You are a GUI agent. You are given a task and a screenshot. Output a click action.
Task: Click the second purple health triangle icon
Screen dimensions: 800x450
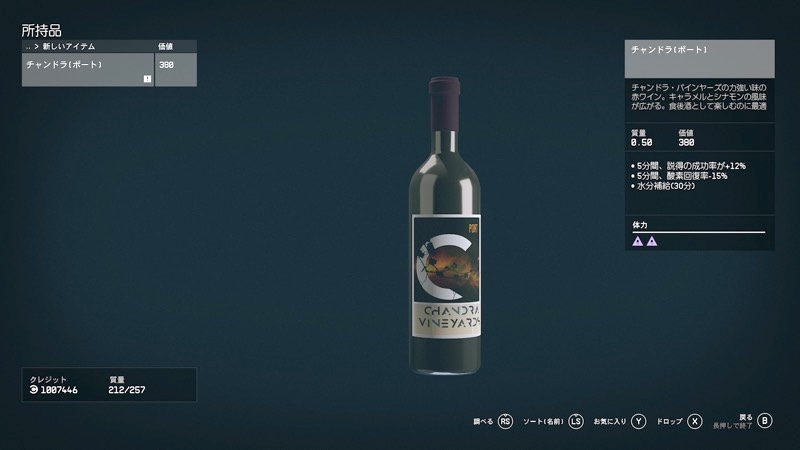(652, 241)
